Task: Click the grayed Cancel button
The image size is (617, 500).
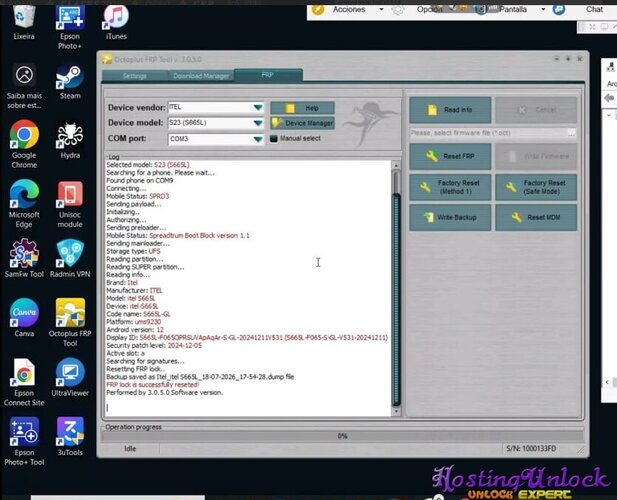Action: 536,110
